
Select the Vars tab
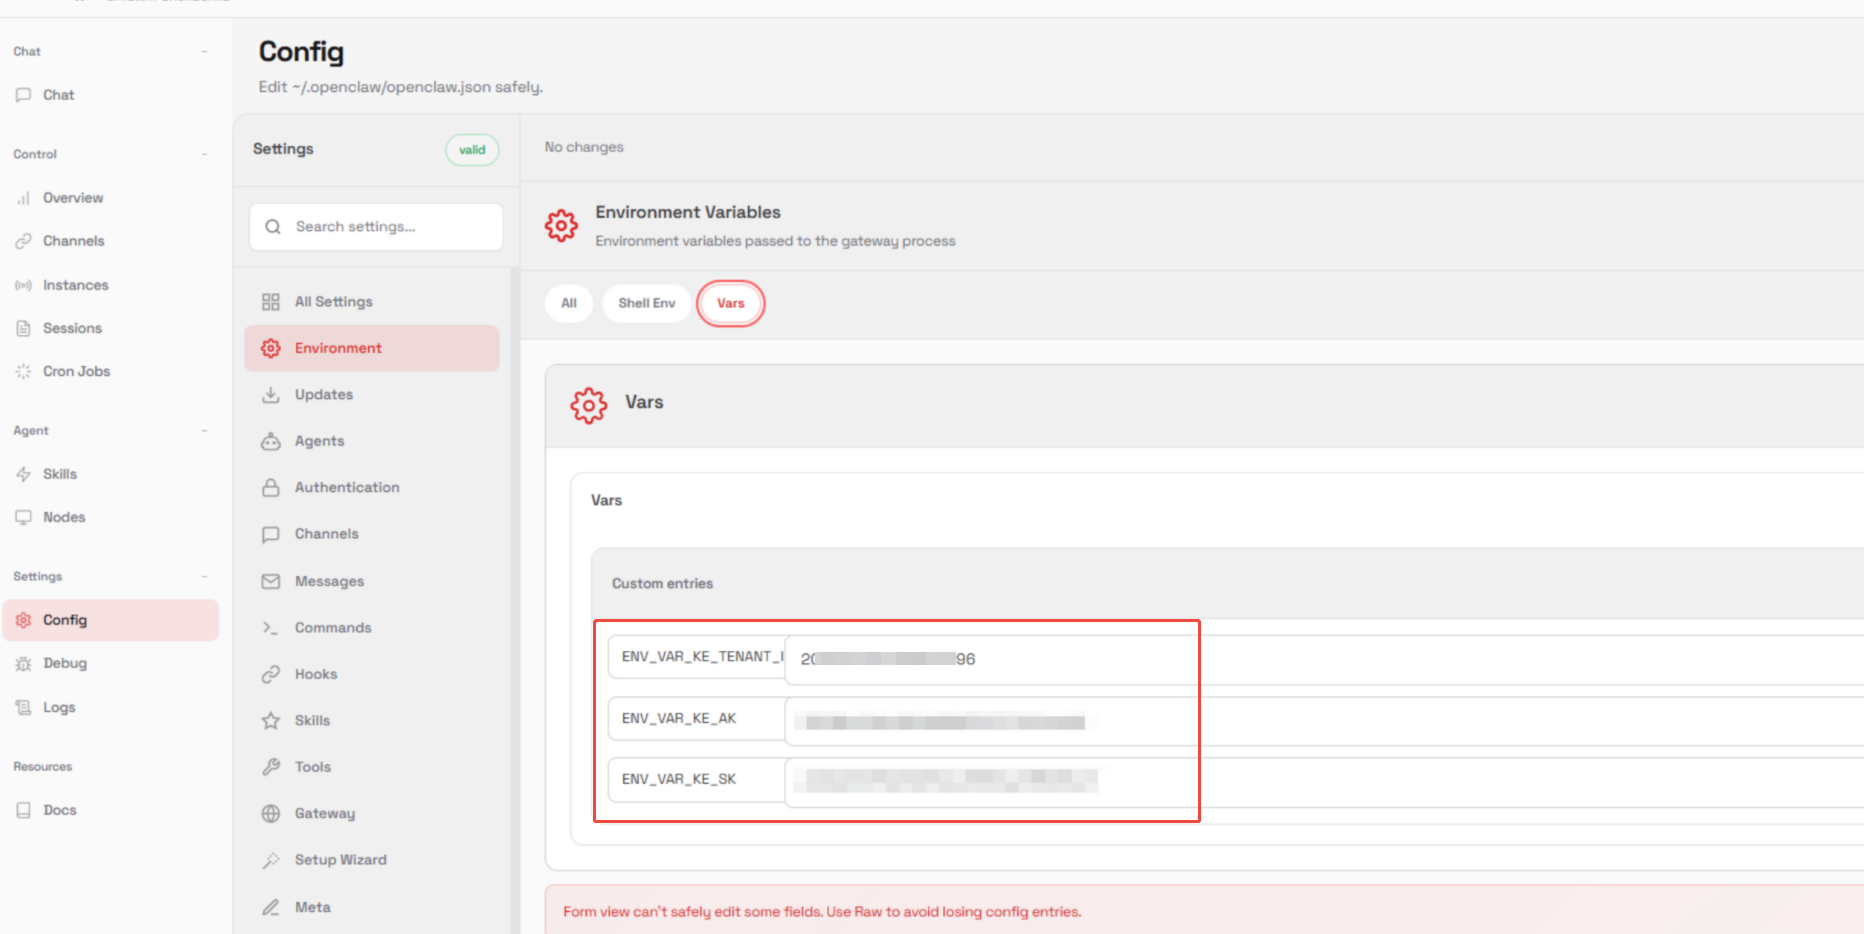point(730,303)
